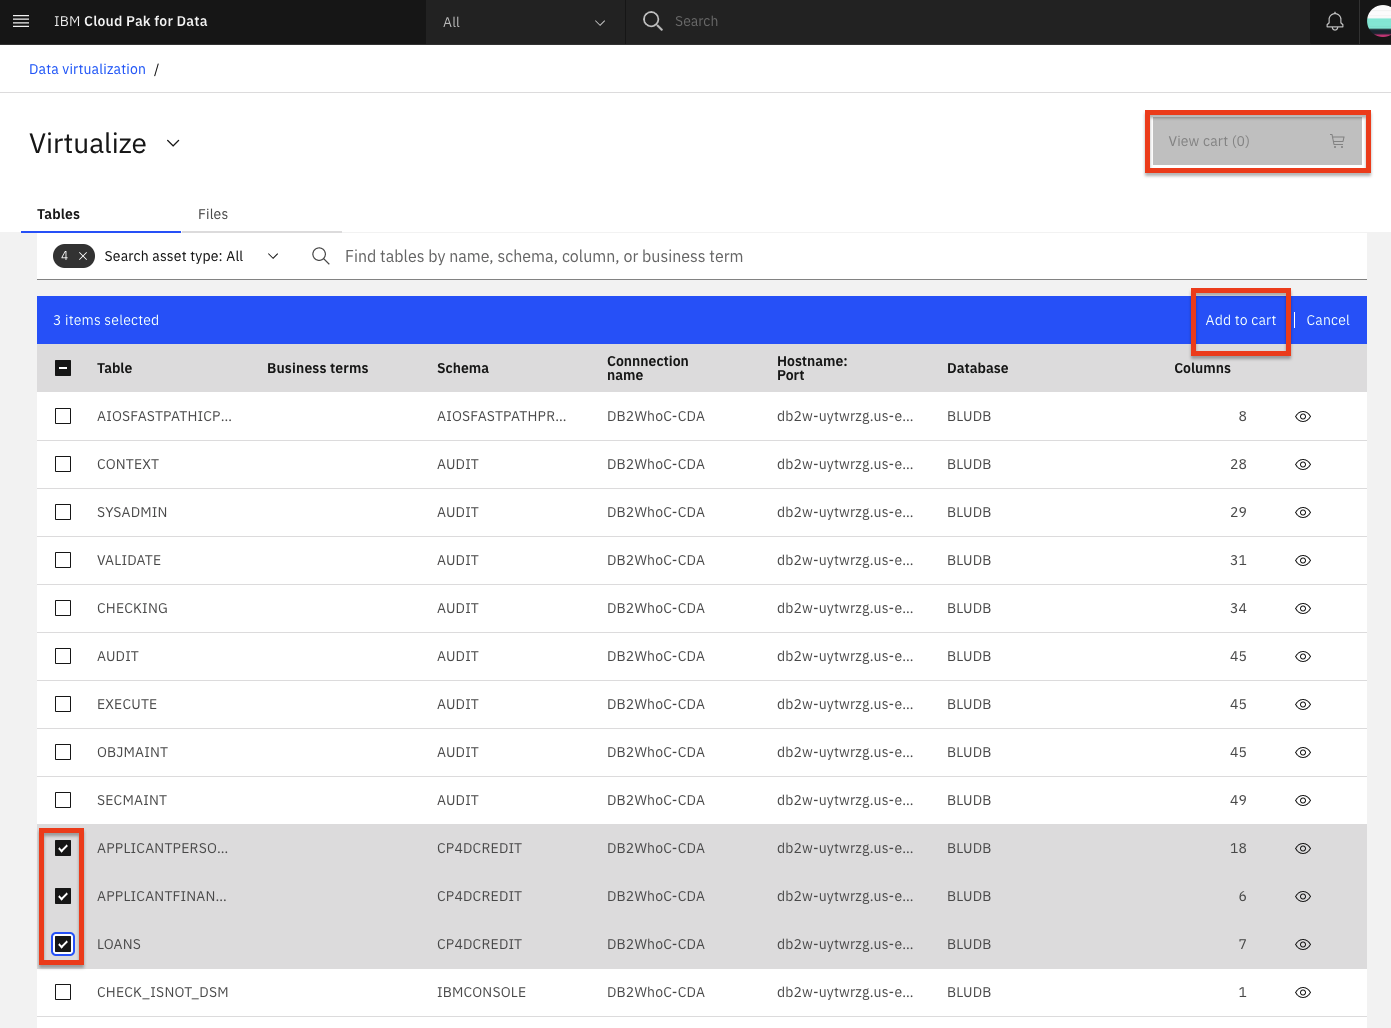1391x1028 pixels.
Task: Click Add to cart
Action: coord(1240,320)
